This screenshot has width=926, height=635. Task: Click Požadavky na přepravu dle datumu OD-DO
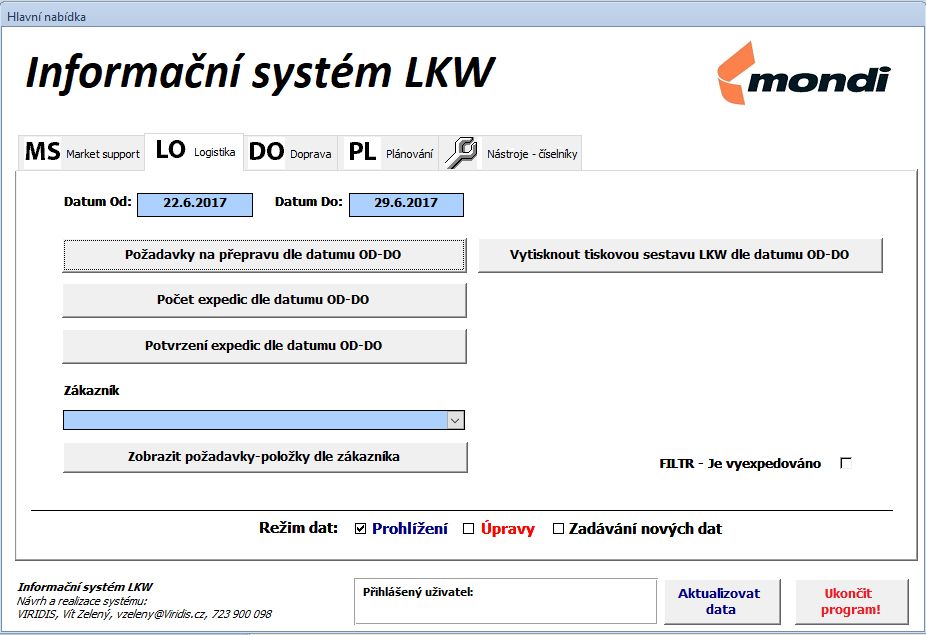click(264, 255)
